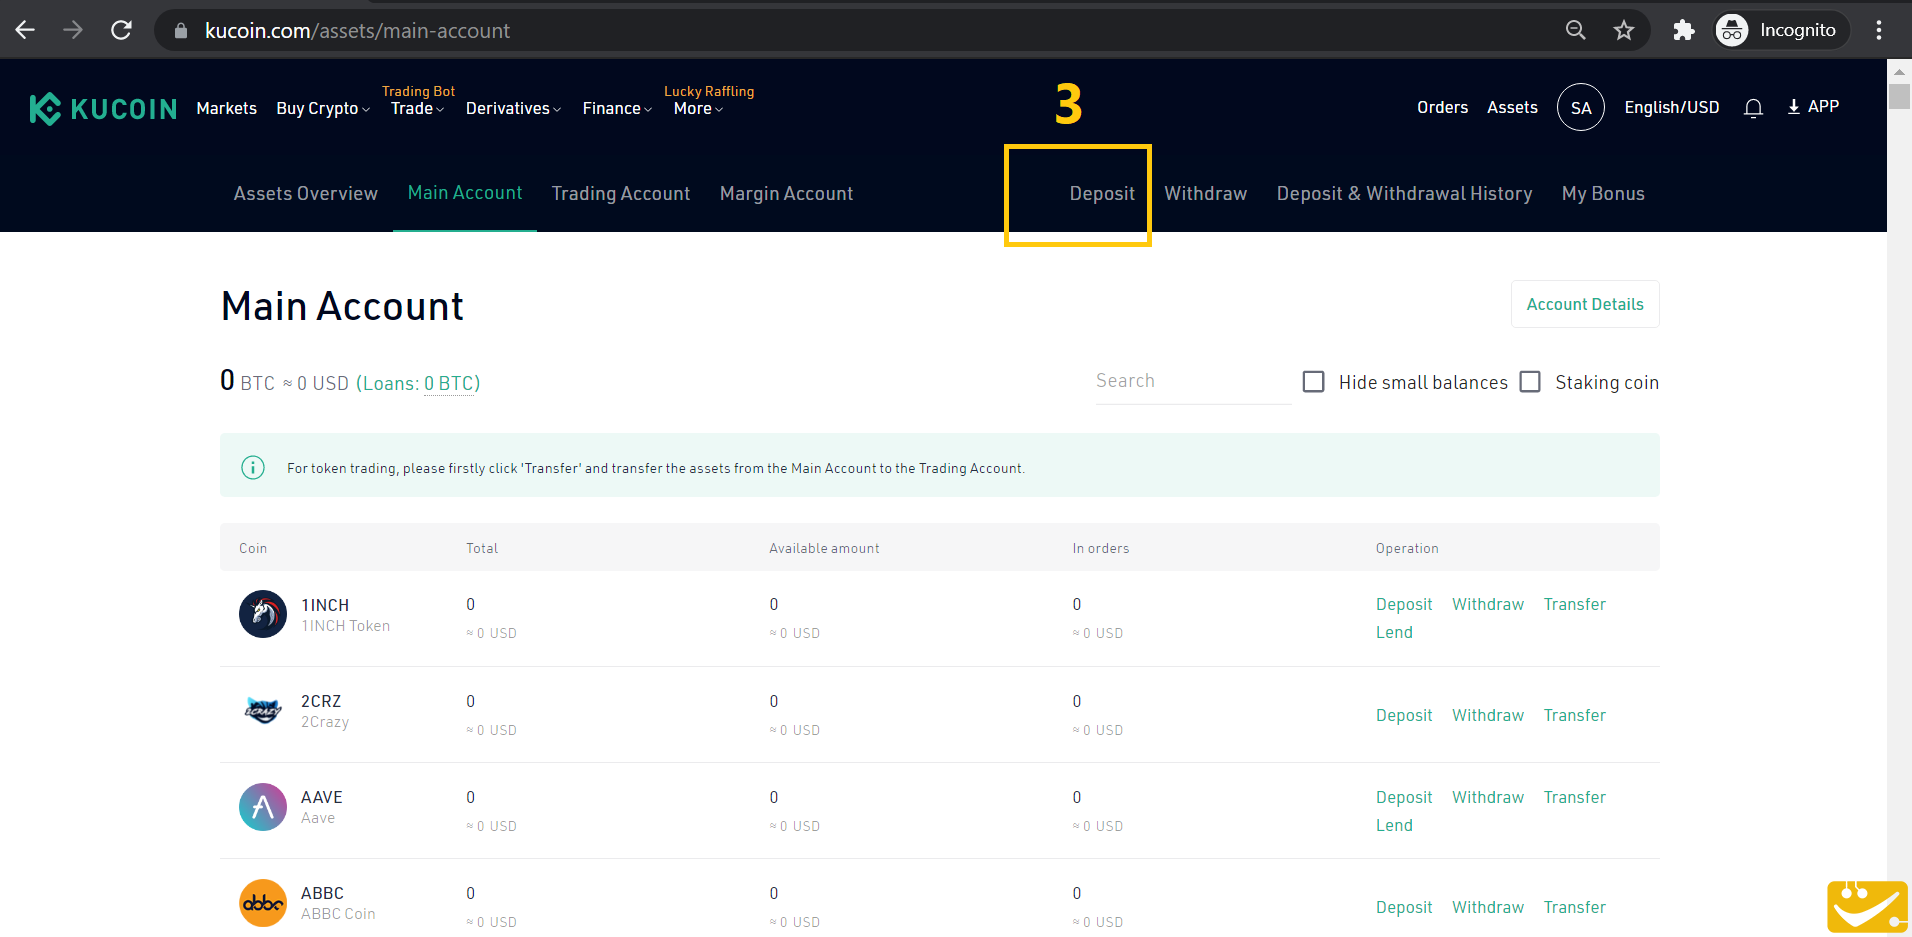Expand the More dropdown menu
Screen dimensions: 1912x937
point(698,108)
